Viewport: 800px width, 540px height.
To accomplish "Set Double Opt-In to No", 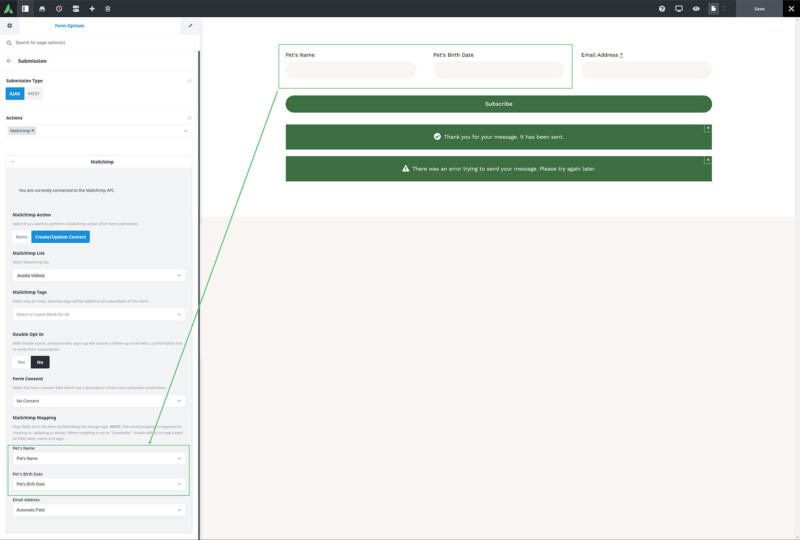I will pyautogui.click(x=40, y=362).
